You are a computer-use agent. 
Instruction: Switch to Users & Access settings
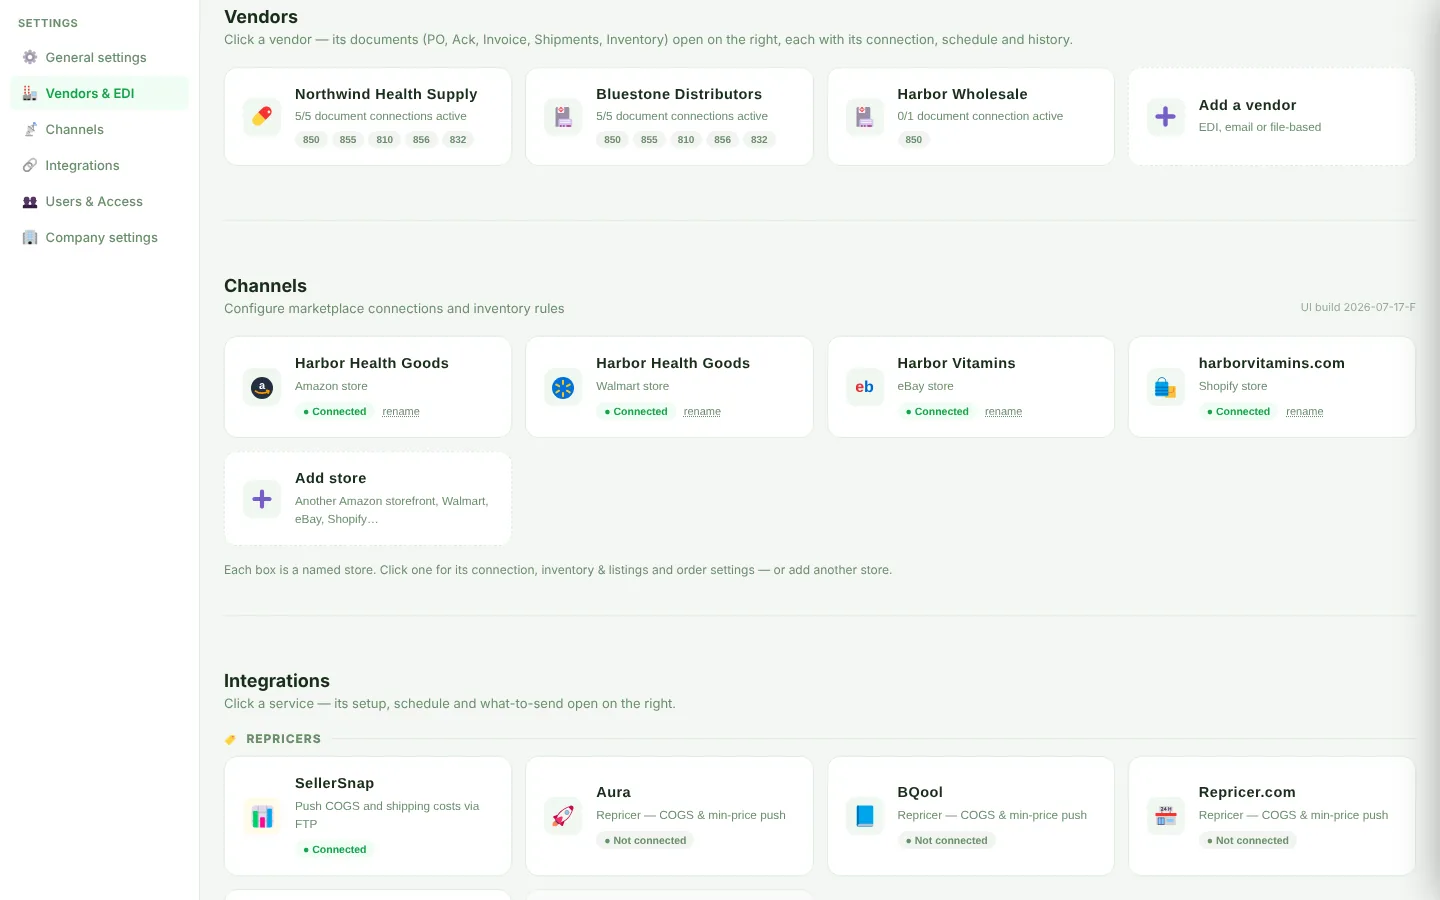click(x=99, y=201)
